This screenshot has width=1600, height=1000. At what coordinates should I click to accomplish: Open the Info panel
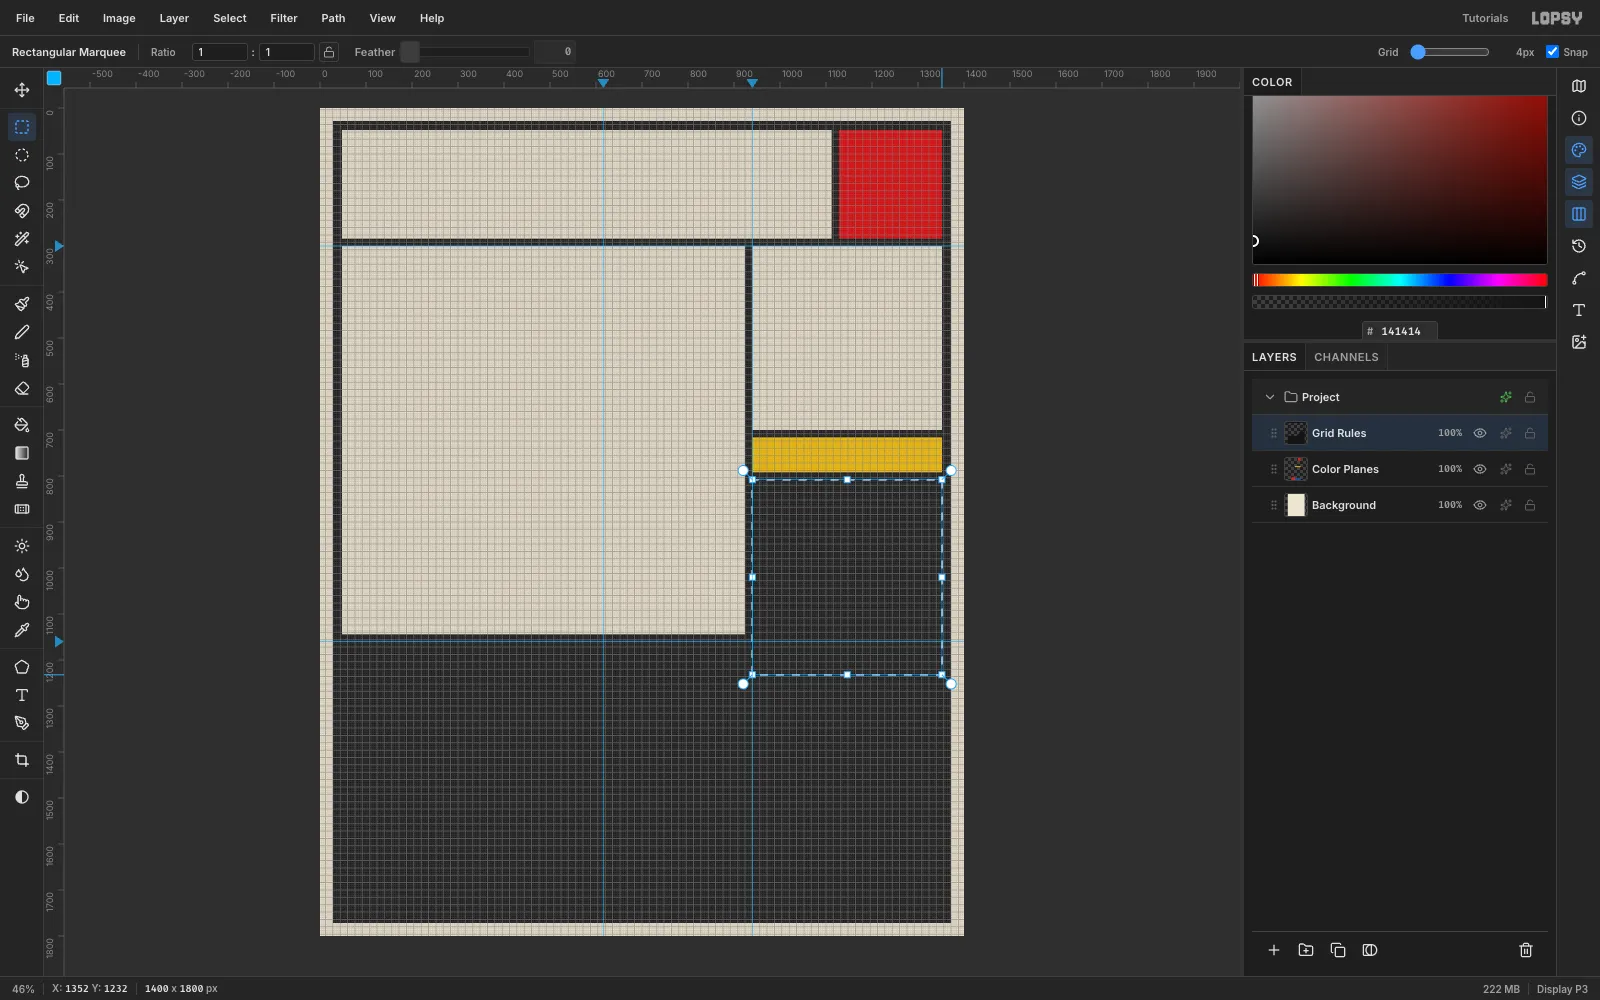(x=1579, y=118)
